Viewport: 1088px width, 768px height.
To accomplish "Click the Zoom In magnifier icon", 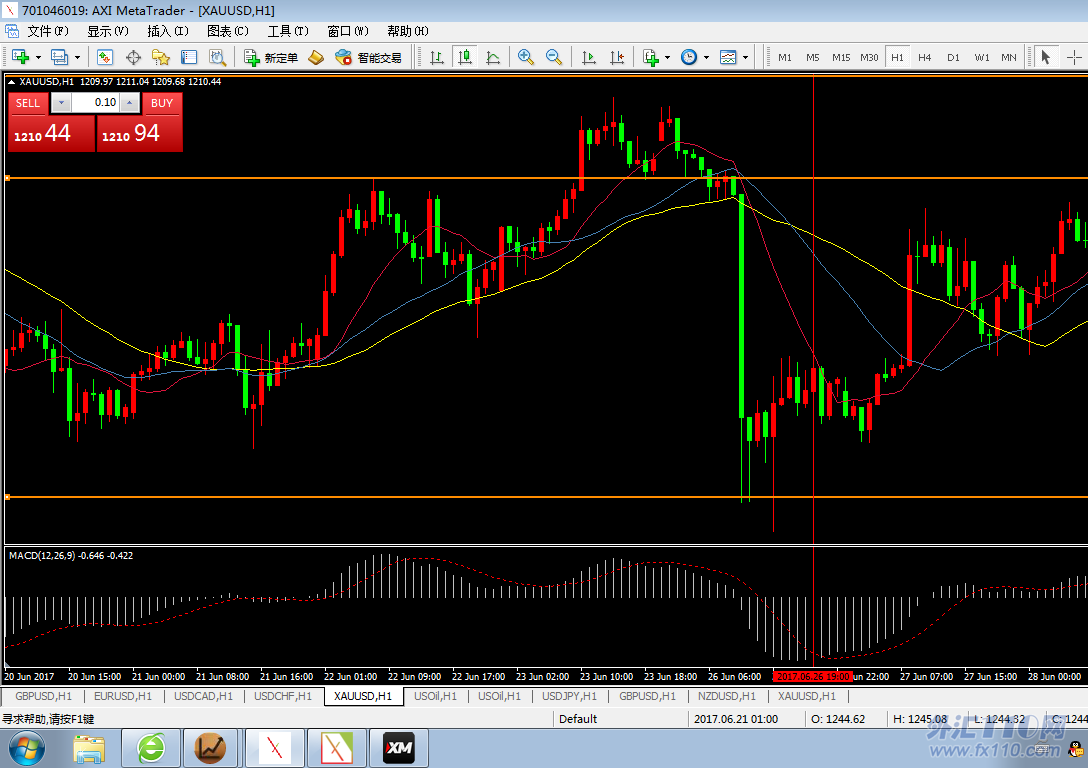I will coord(525,57).
